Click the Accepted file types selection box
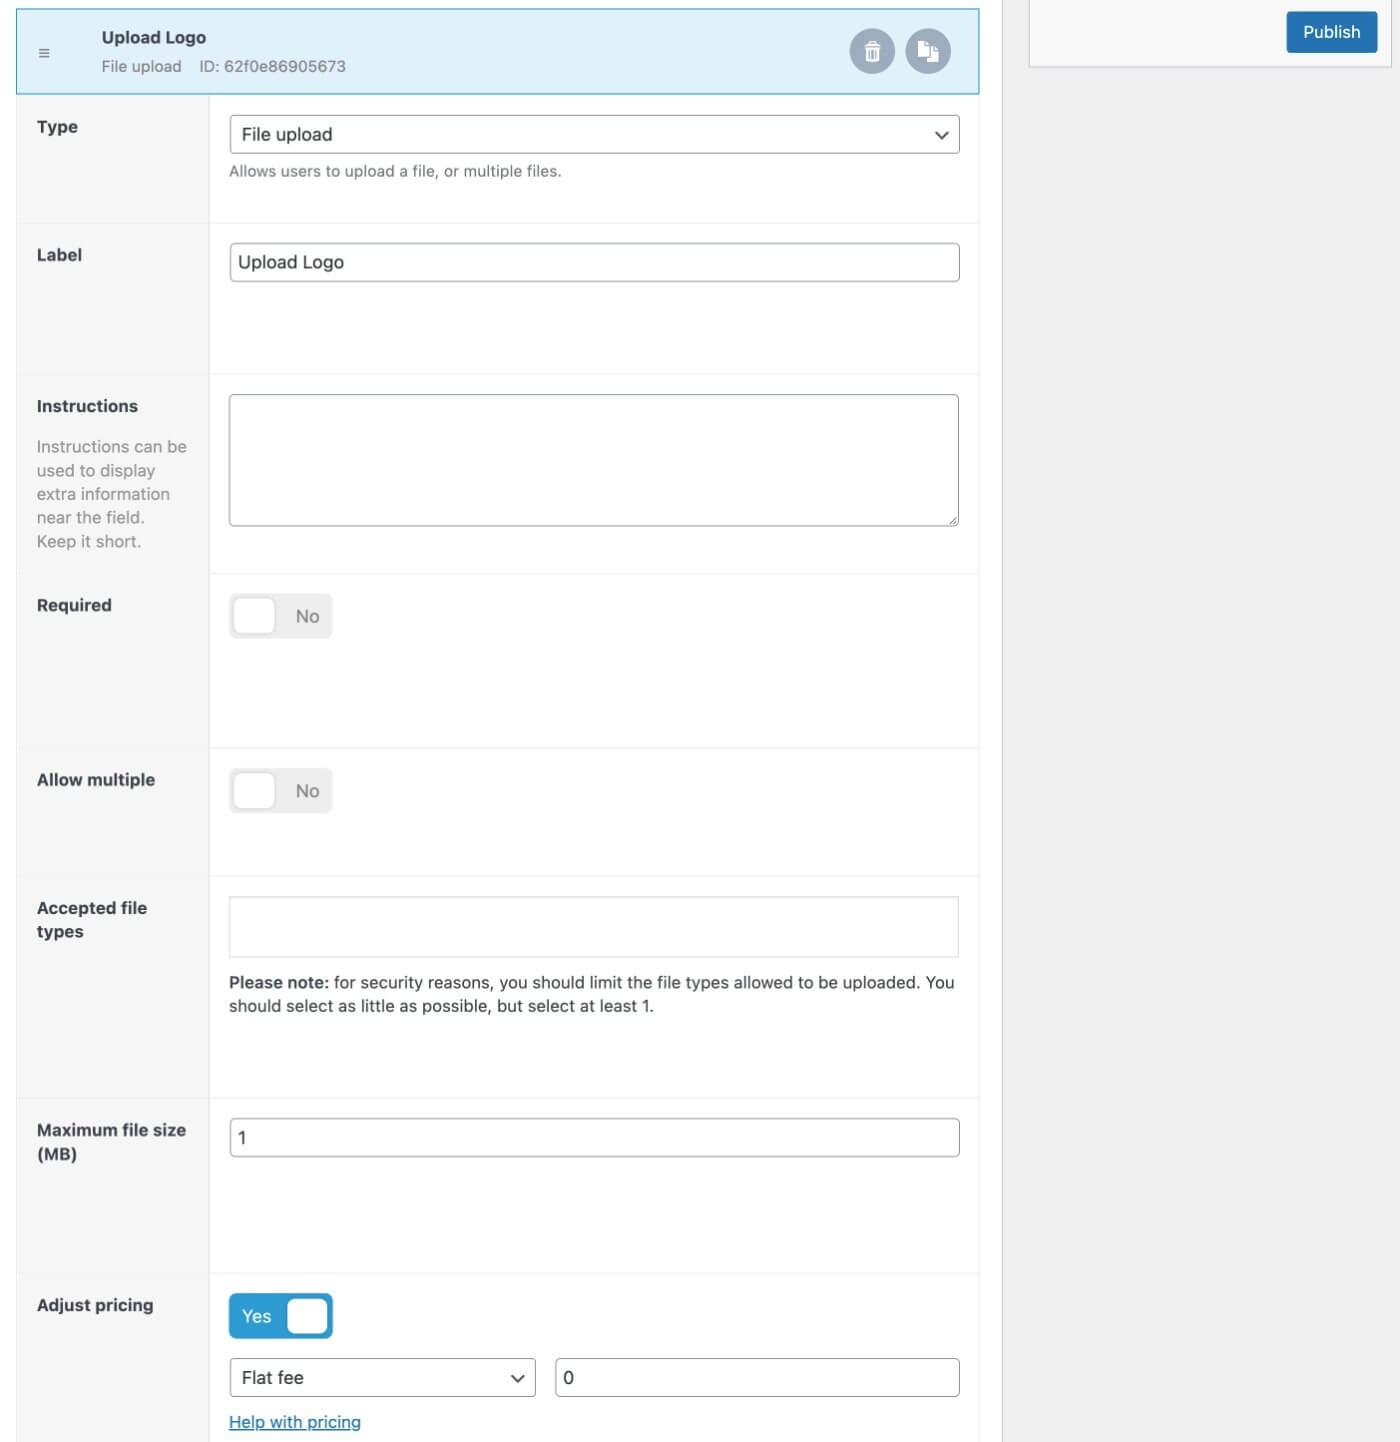The image size is (1400, 1442). [594, 927]
